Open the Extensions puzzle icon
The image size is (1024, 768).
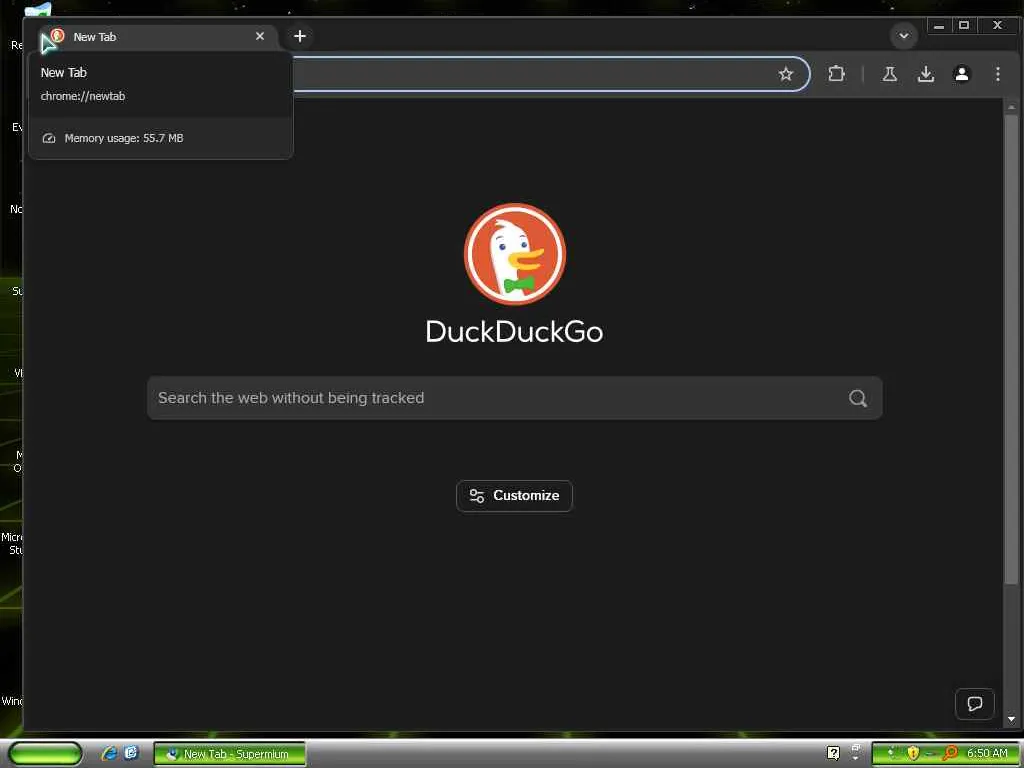click(x=836, y=74)
